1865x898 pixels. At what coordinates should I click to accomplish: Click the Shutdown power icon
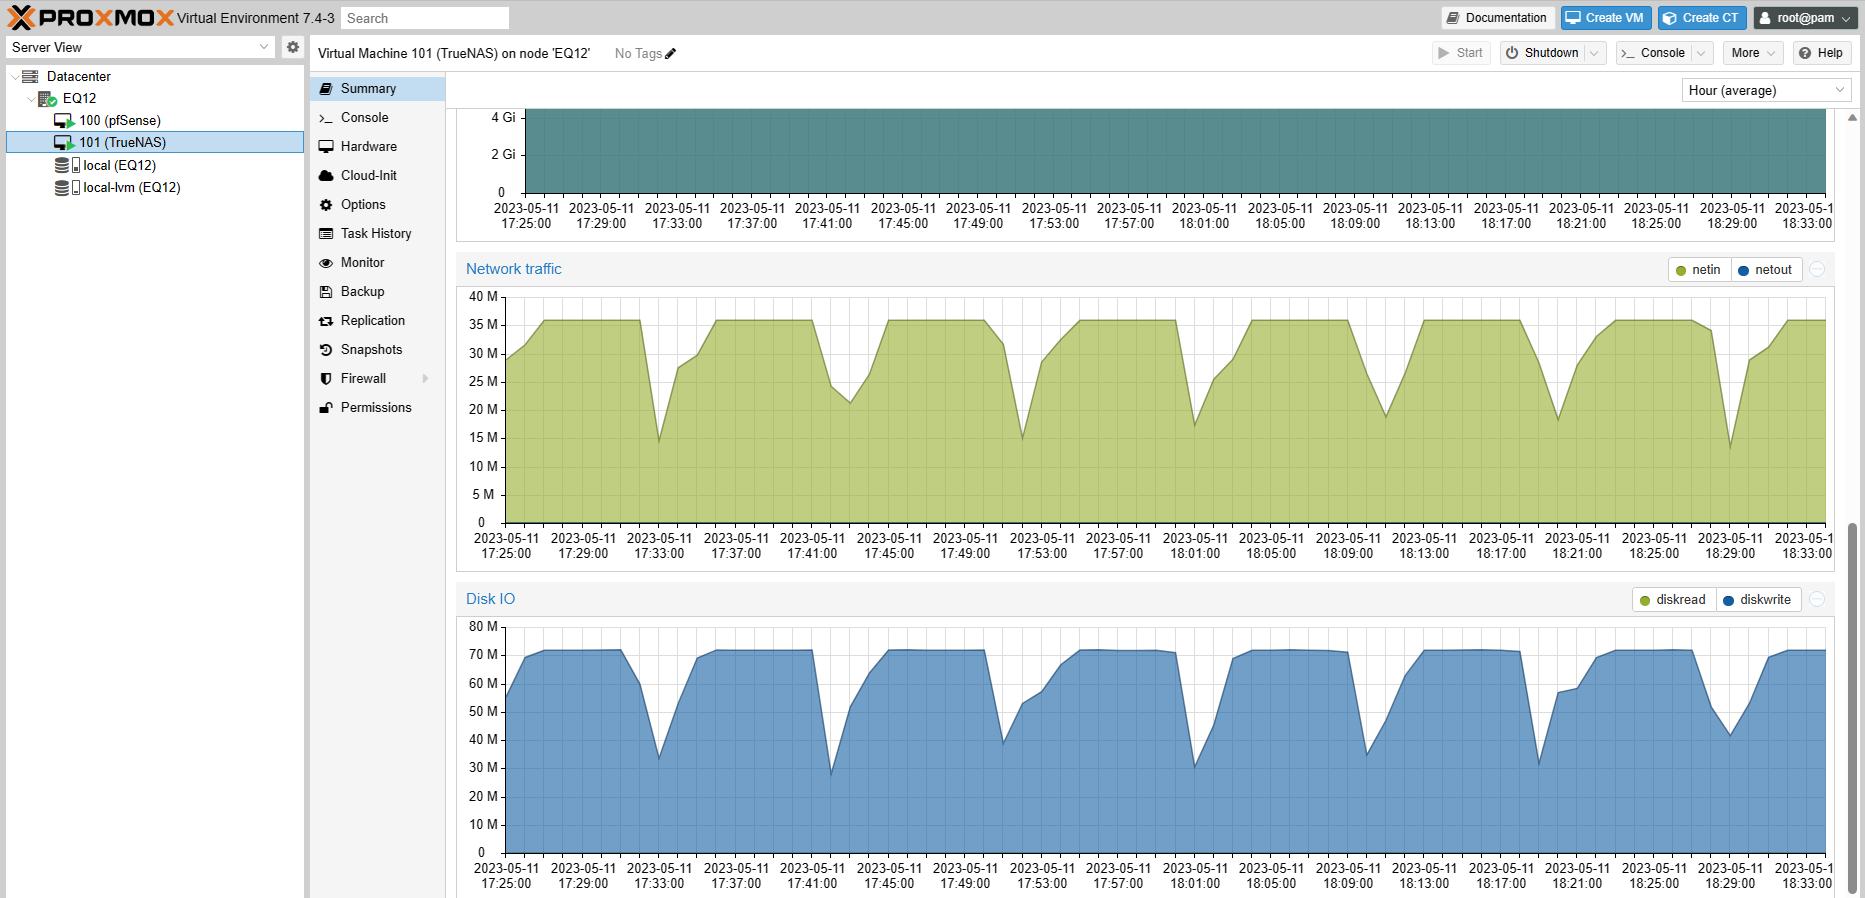point(1513,53)
